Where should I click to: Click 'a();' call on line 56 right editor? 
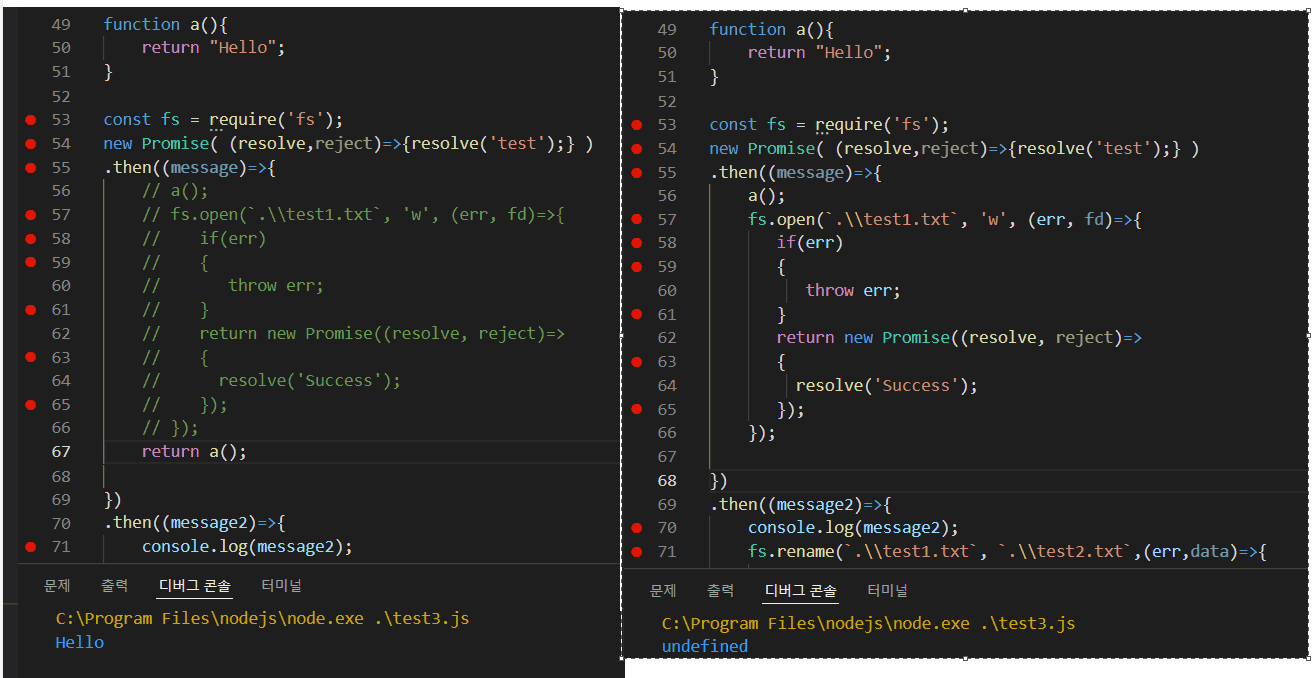click(767, 196)
